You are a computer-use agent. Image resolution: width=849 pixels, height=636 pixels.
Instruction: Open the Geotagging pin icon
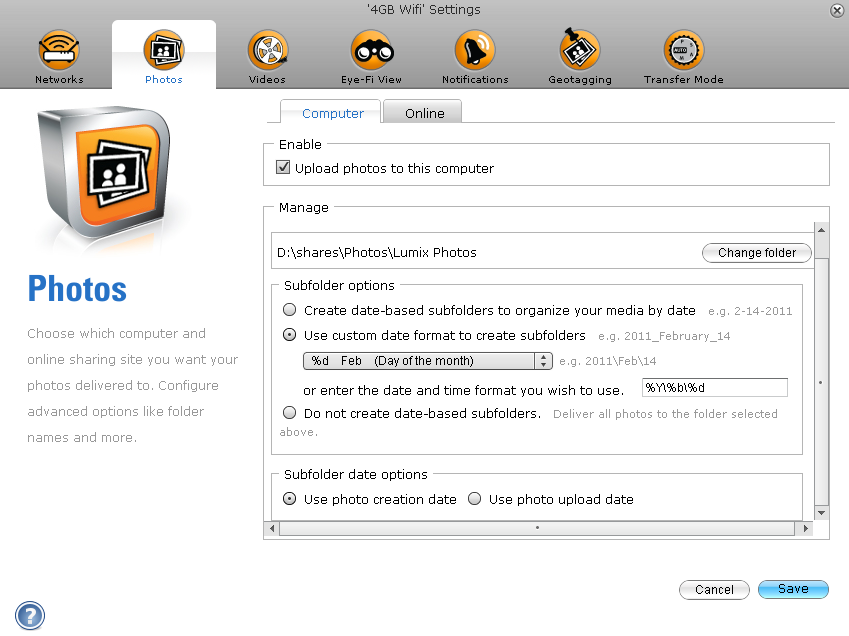(x=579, y=50)
